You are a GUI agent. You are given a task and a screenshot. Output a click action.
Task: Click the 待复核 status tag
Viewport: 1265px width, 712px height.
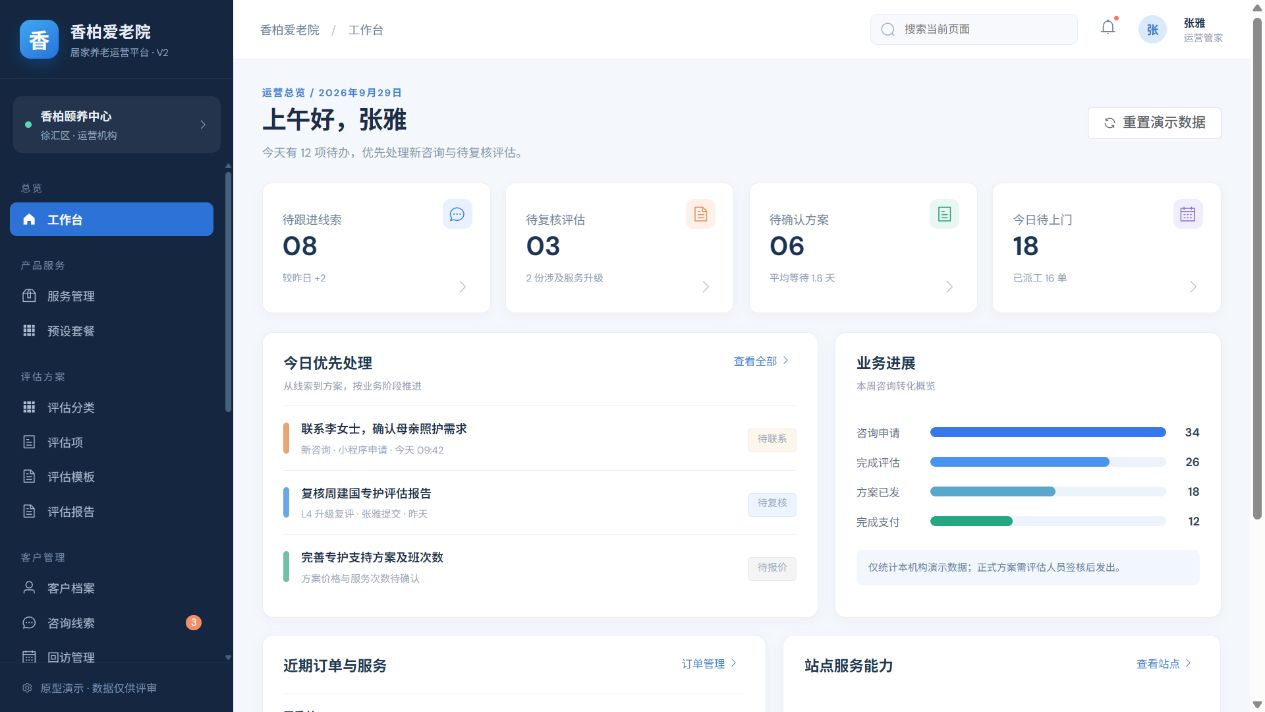click(772, 503)
